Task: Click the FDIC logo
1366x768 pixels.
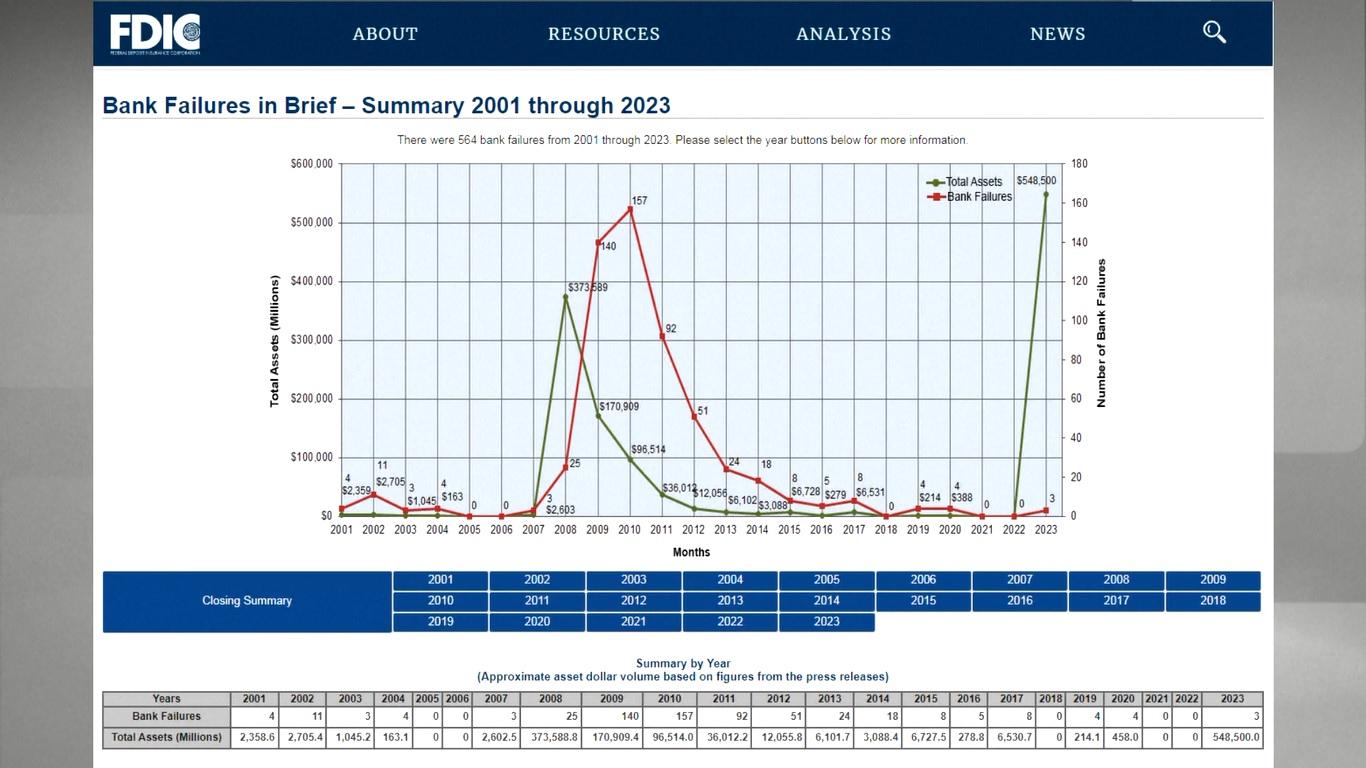Action: (x=155, y=34)
